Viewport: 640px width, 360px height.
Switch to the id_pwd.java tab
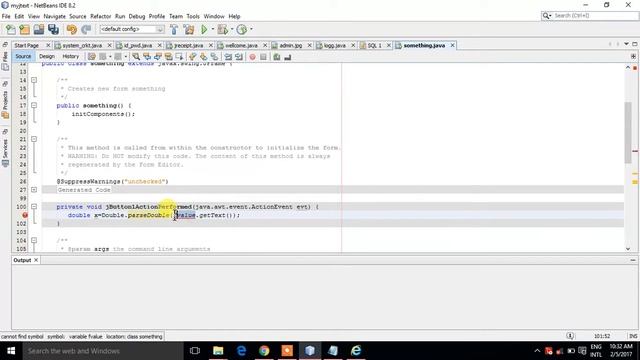tap(138, 45)
